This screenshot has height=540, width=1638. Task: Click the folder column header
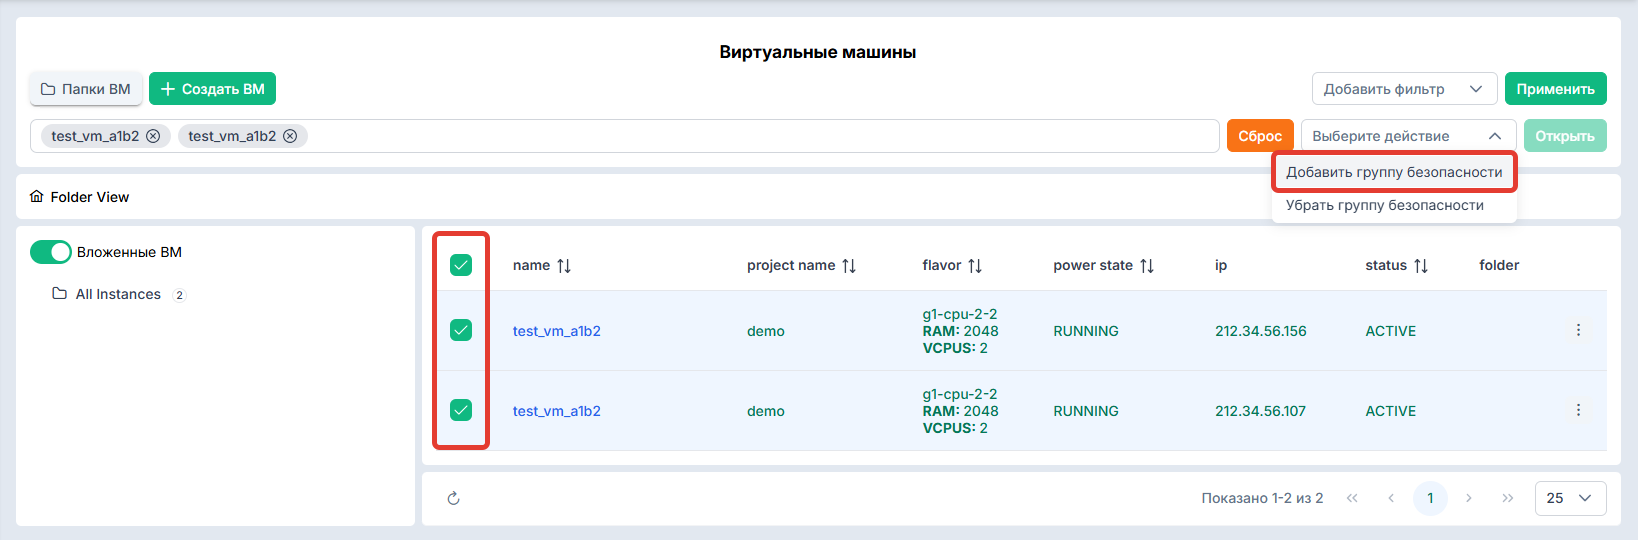pos(1499,265)
